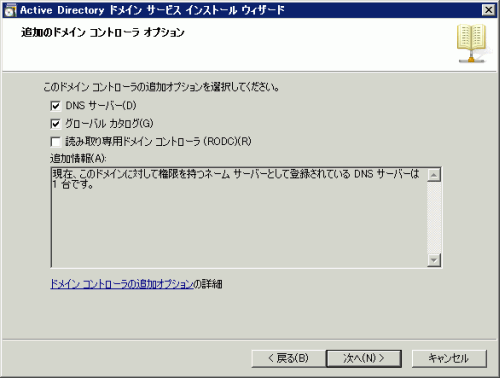
Task: Click the scroll up arrow in 追加情報 box
Action: [x=434, y=175]
